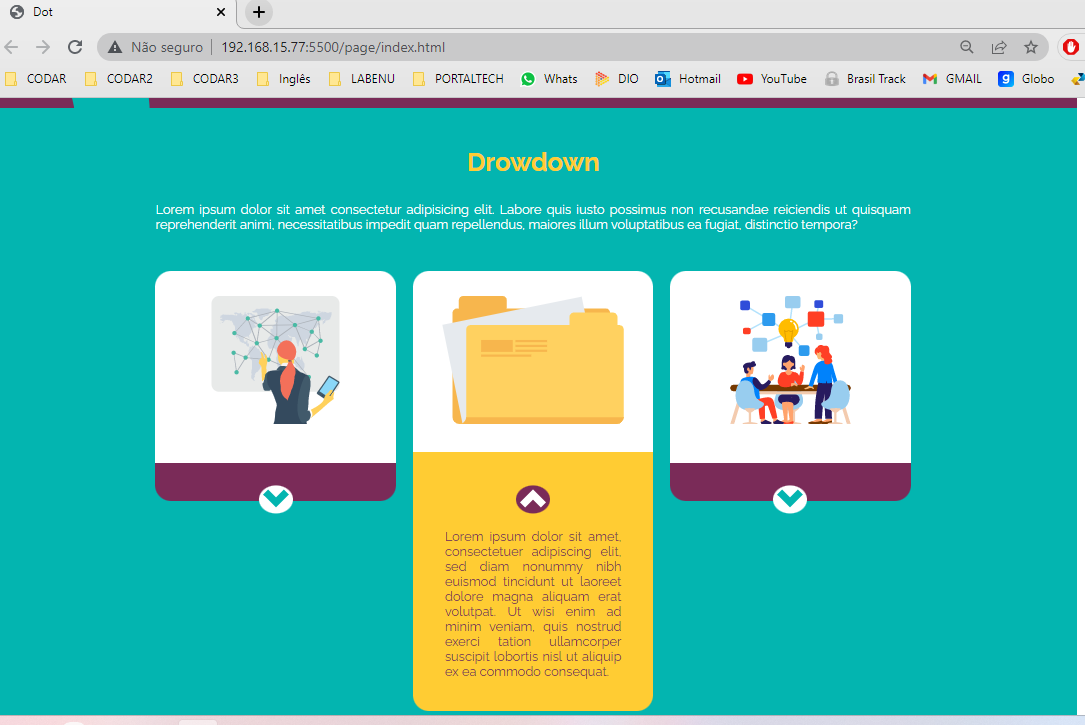This screenshot has width=1085, height=725.
Task: Open the Globo bookmark
Action: point(1026,79)
